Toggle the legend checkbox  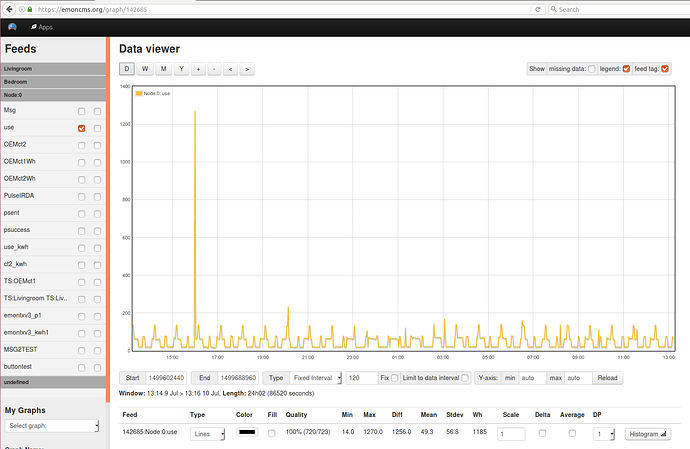(x=626, y=69)
